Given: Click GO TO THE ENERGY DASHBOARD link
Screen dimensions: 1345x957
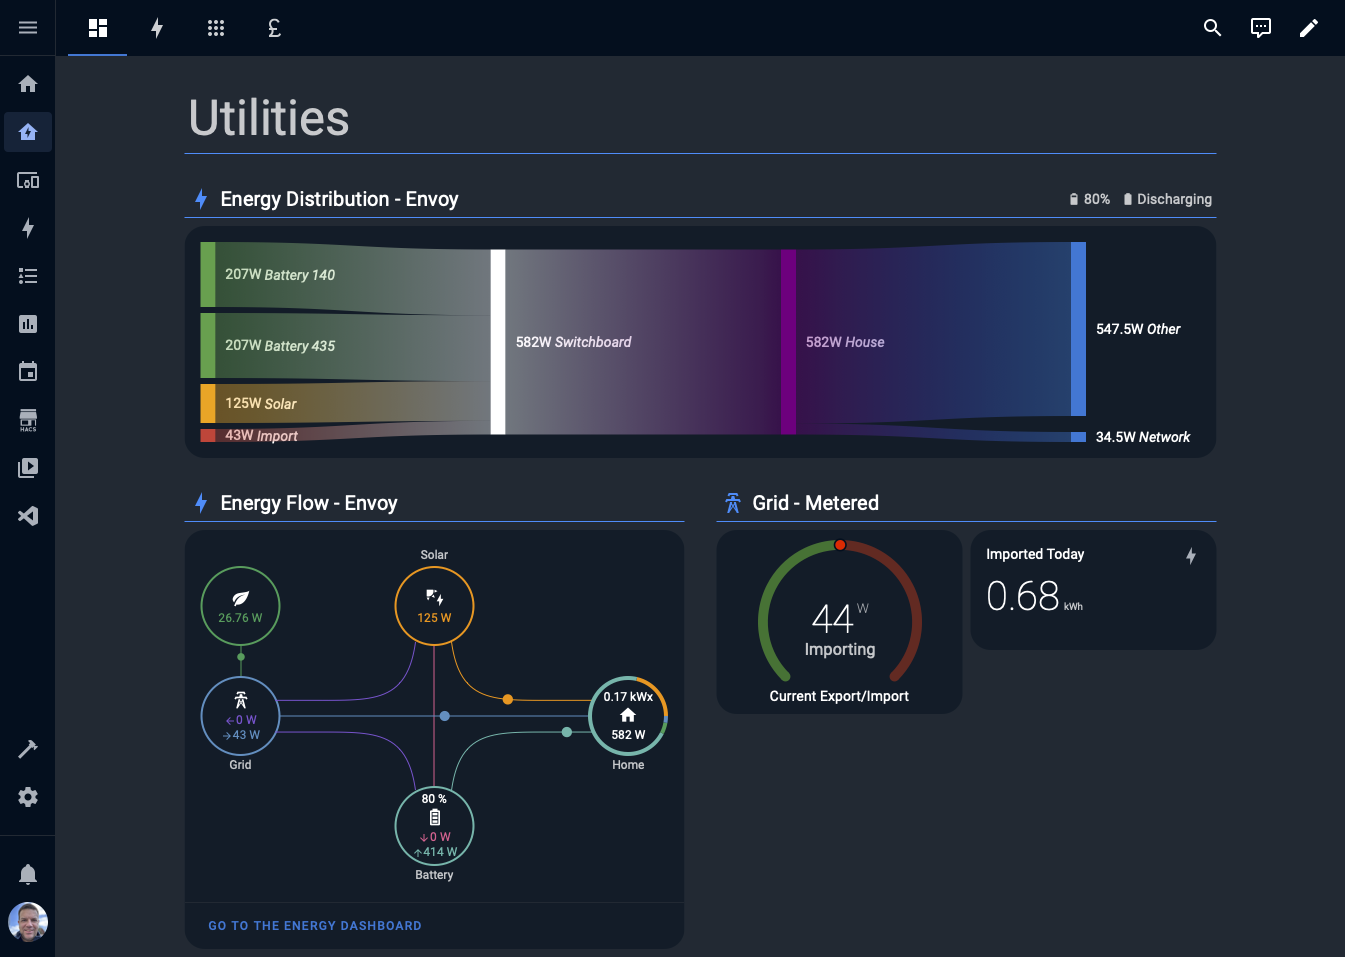Looking at the screenshot, I should (315, 925).
